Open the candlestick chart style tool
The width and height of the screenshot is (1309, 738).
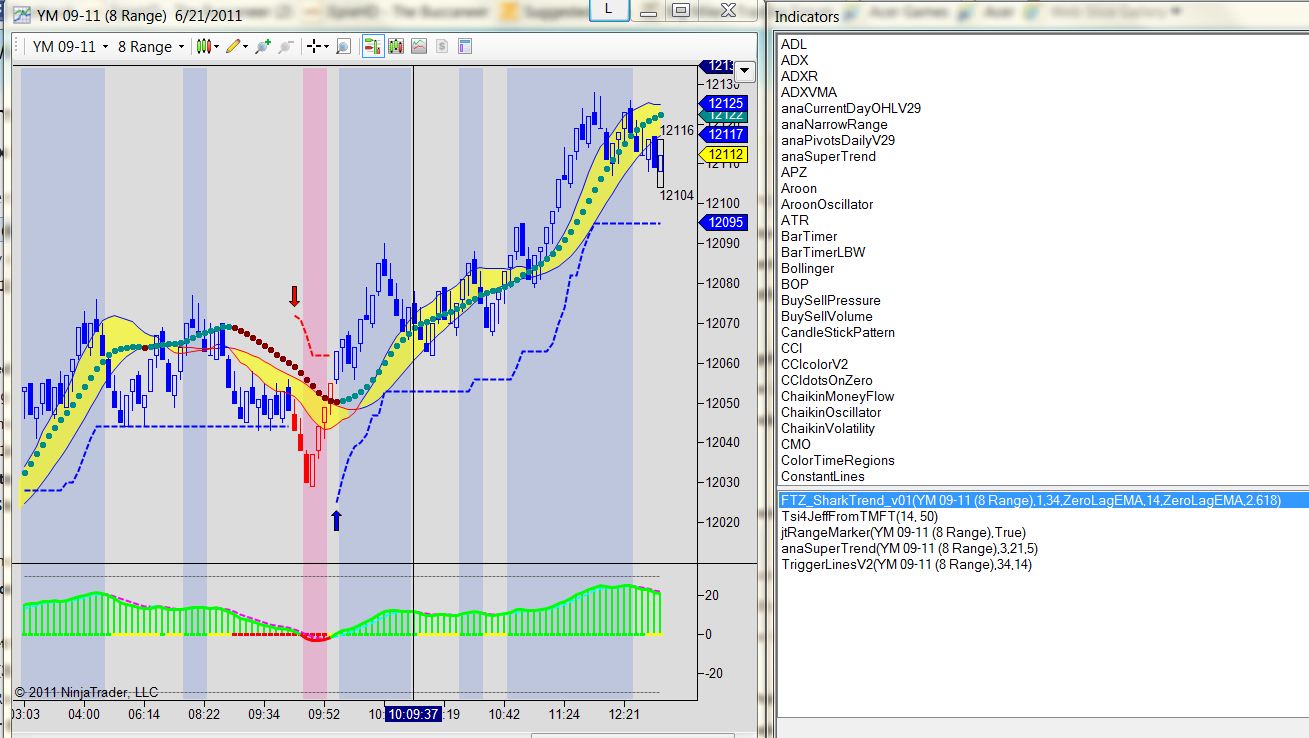point(205,46)
